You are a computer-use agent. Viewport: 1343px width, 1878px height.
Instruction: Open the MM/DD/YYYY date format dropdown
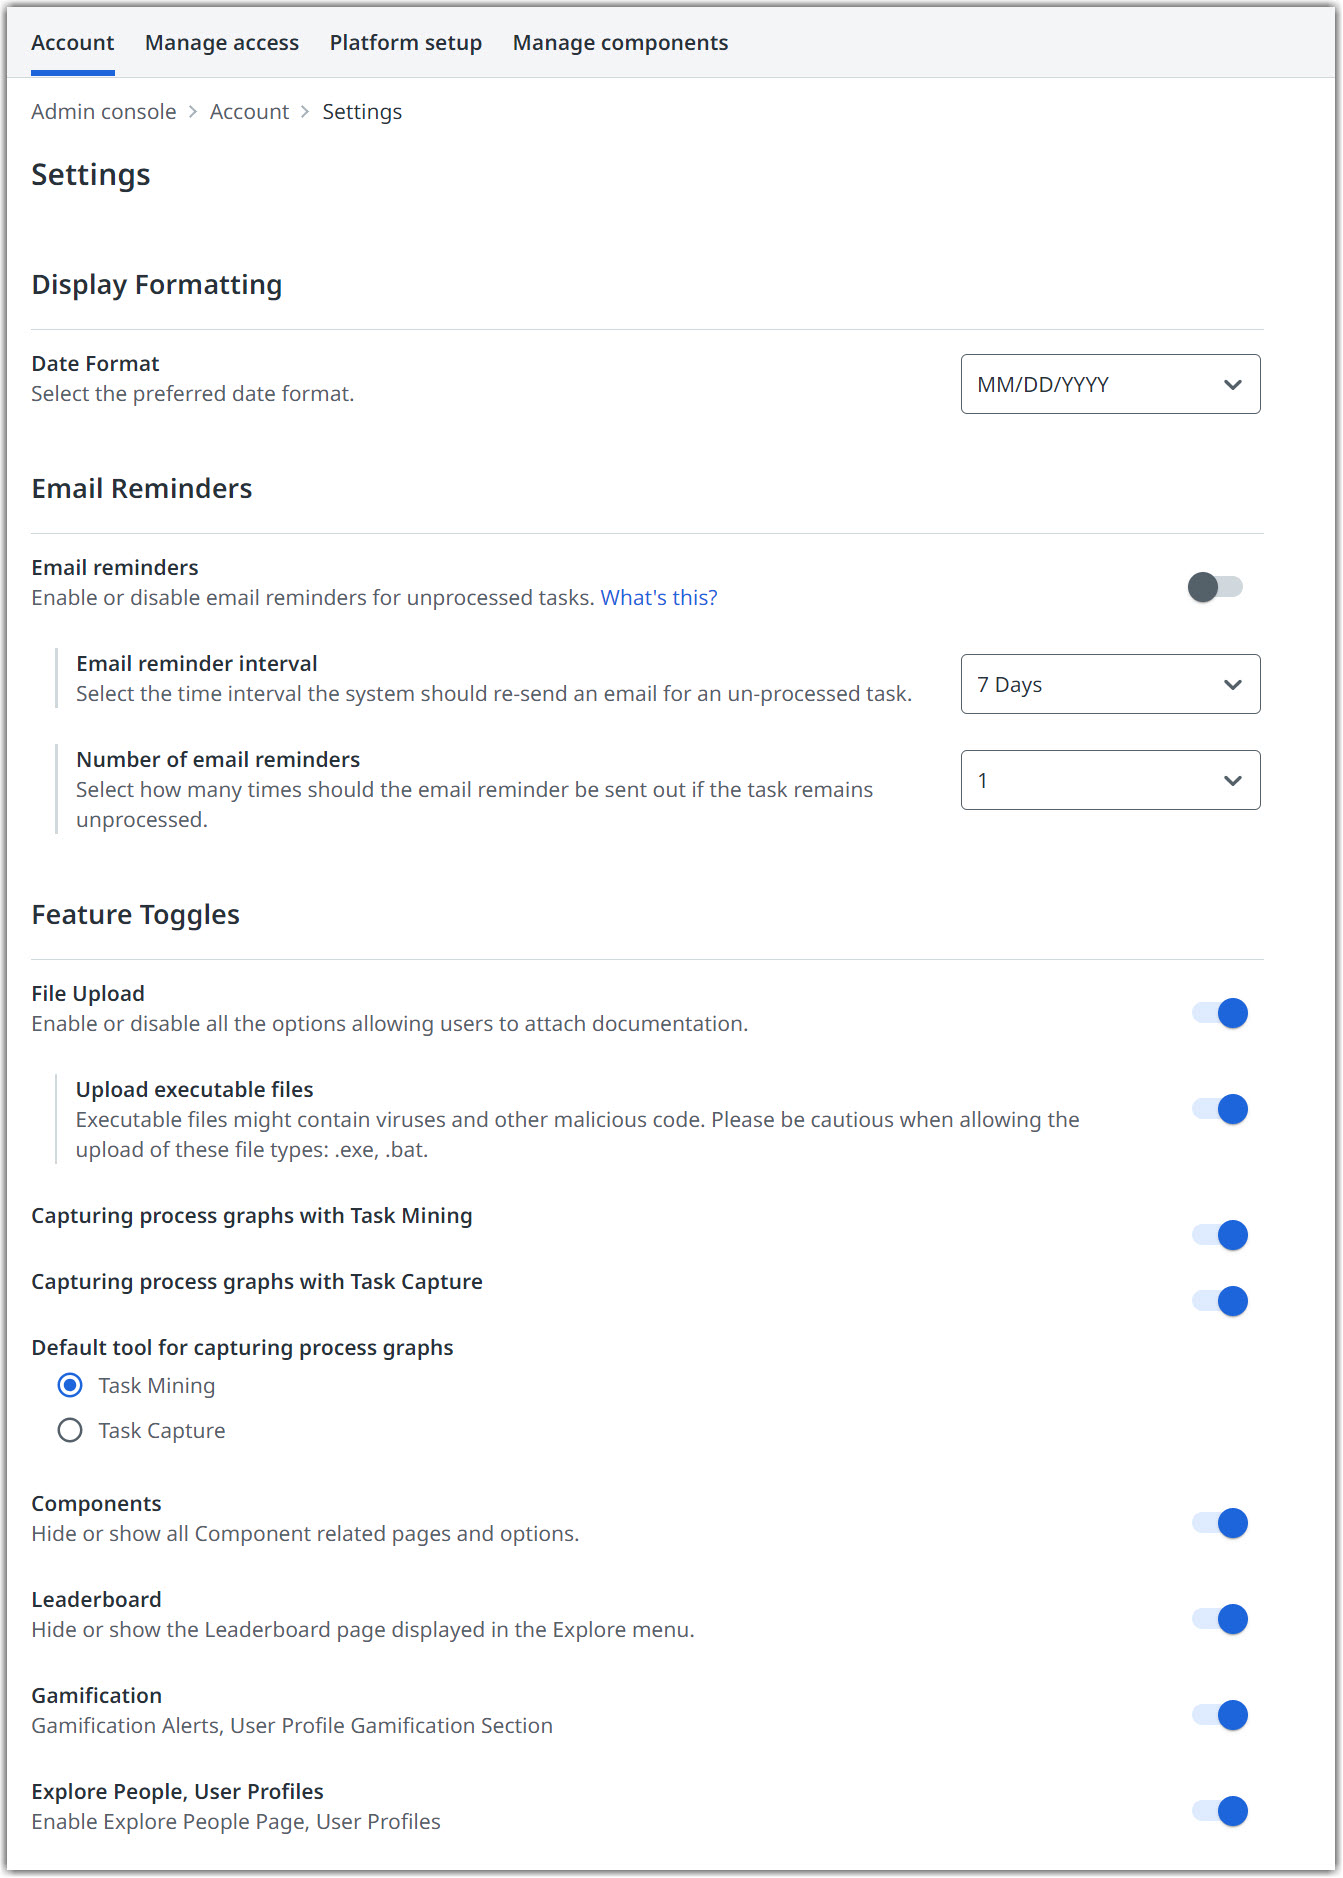tap(1110, 384)
